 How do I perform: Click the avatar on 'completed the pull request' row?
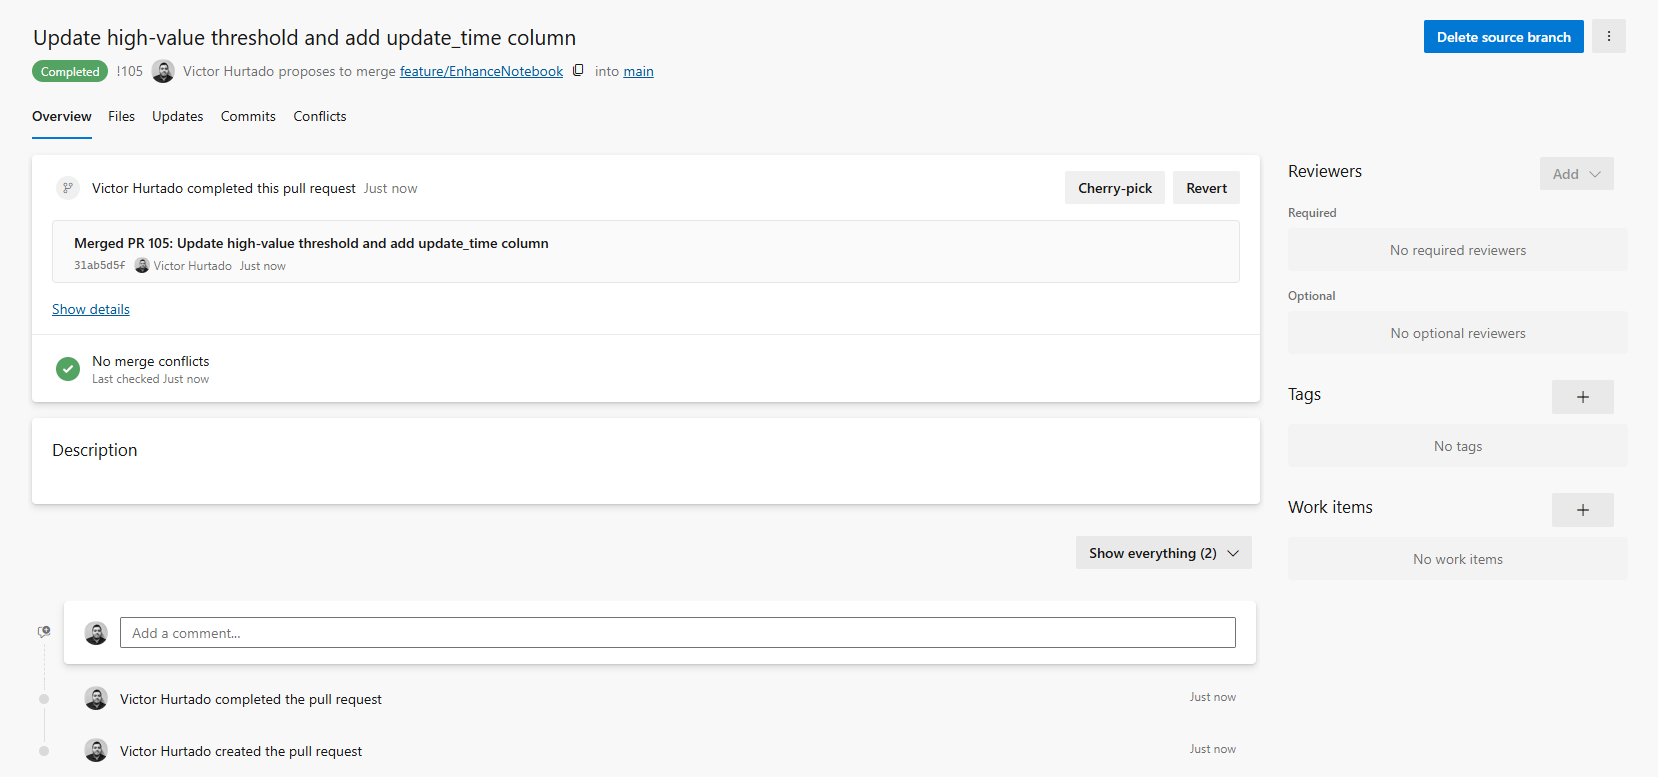96,699
